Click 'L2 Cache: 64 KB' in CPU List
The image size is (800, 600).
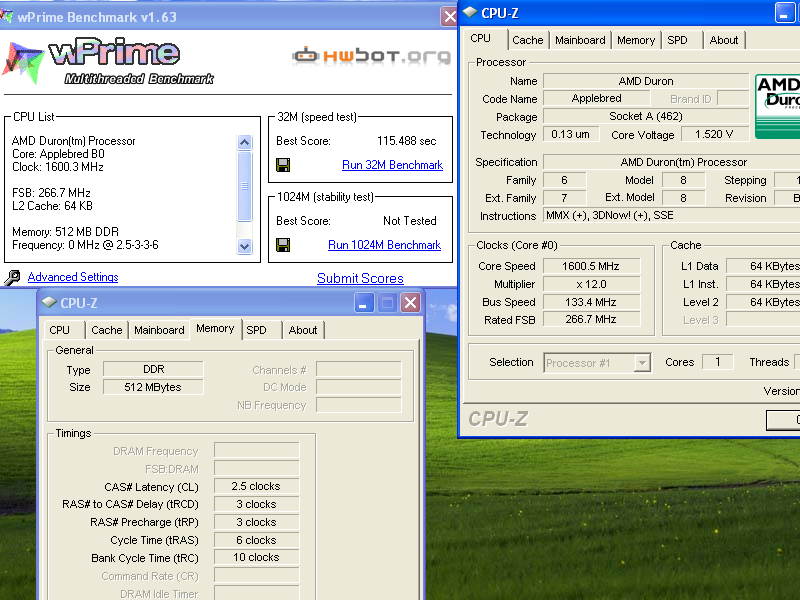click(53, 206)
